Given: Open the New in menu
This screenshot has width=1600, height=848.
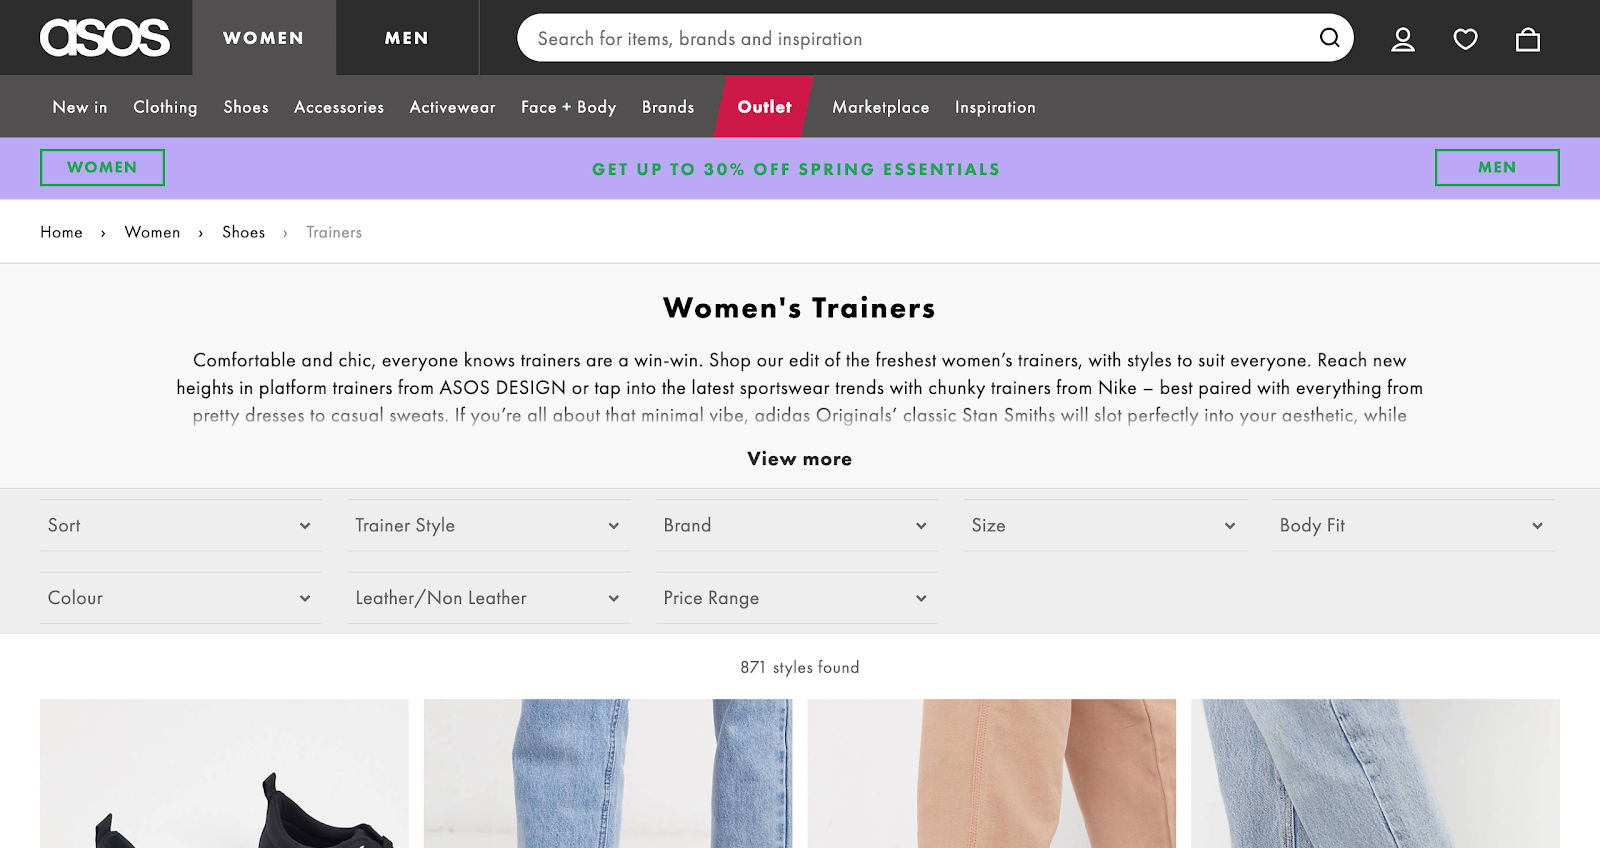Looking at the screenshot, I should click(80, 107).
